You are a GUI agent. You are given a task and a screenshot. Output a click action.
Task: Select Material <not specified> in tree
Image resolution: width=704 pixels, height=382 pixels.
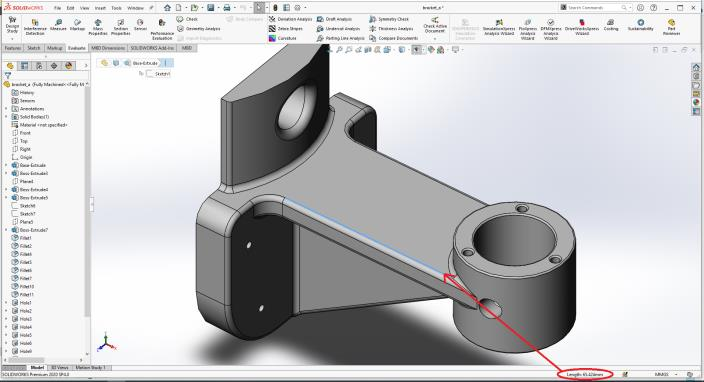pos(40,125)
